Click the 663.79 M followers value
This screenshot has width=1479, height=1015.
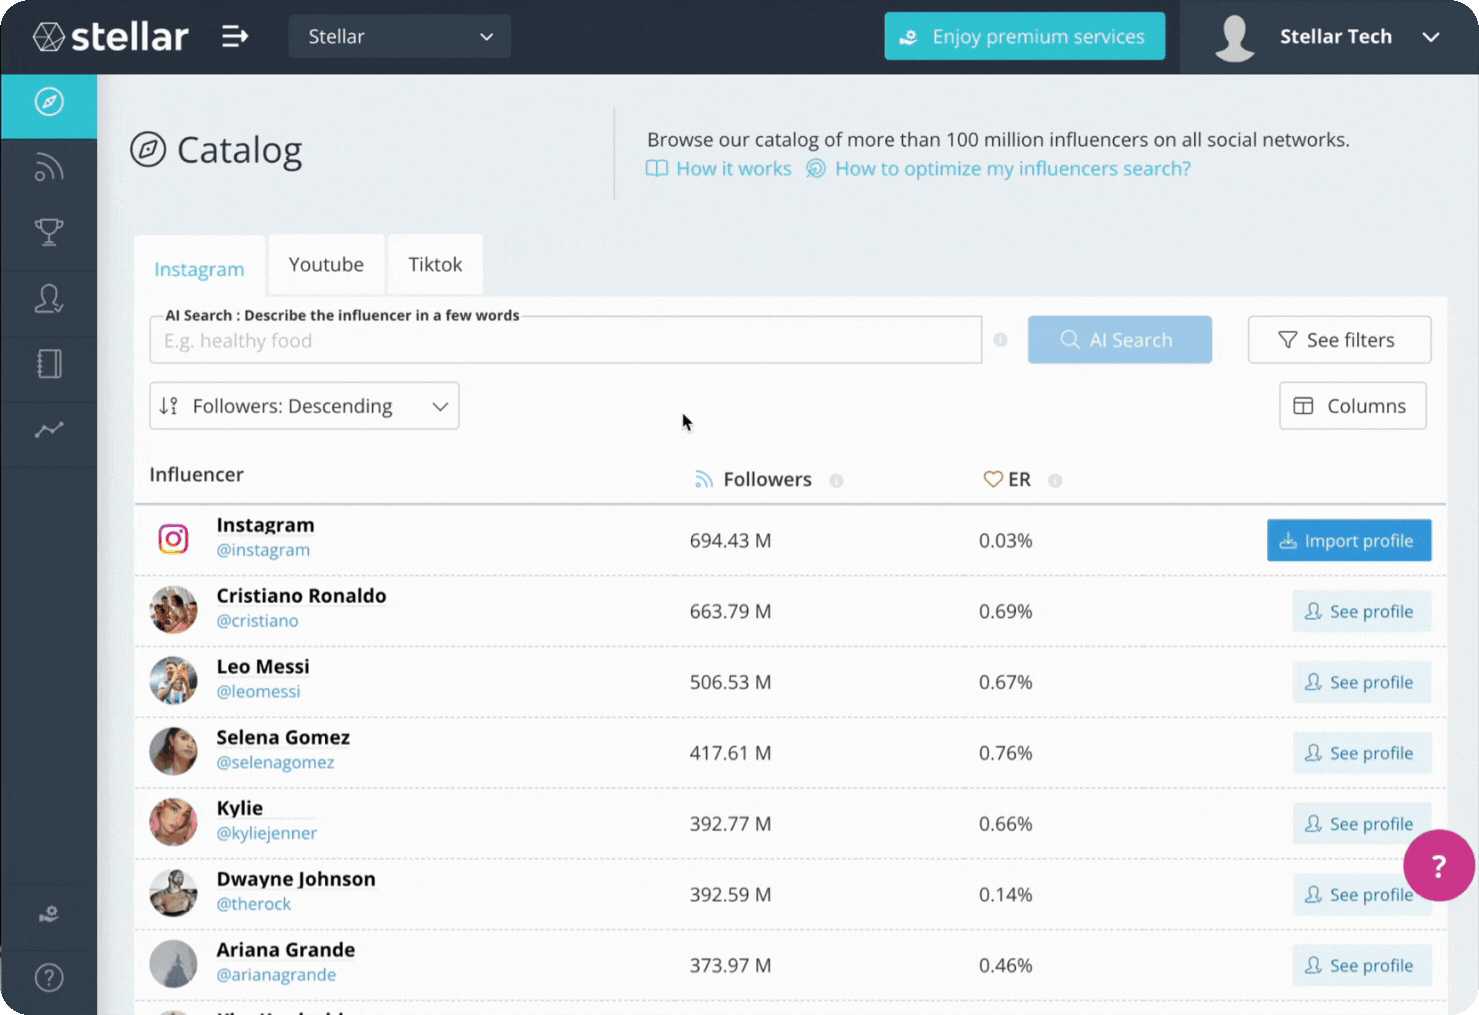tap(730, 612)
